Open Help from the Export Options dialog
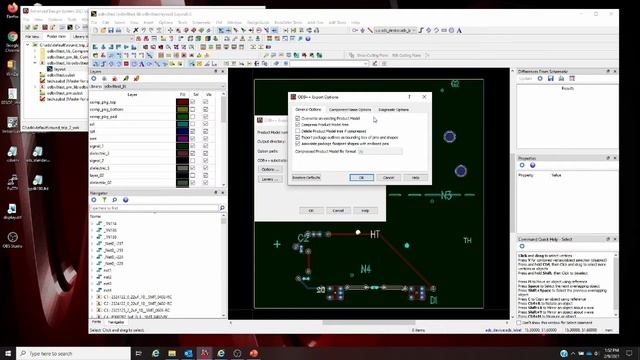This screenshot has width=640, height=360. [x=416, y=178]
